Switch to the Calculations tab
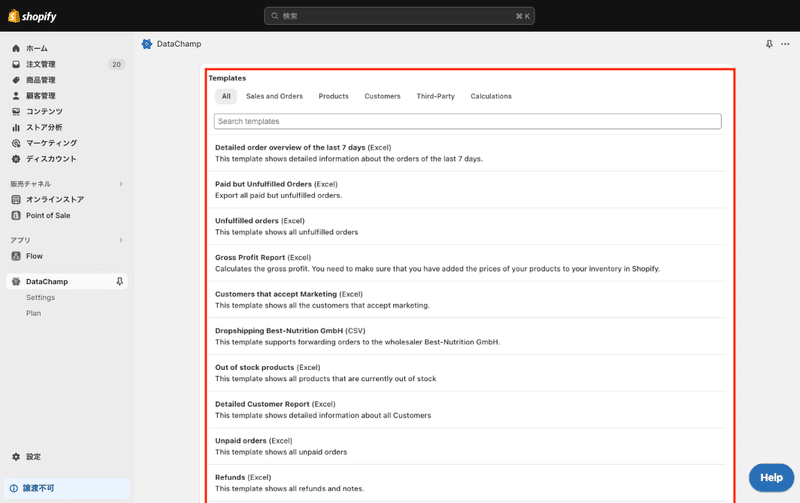800x503 pixels. point(491,96)
